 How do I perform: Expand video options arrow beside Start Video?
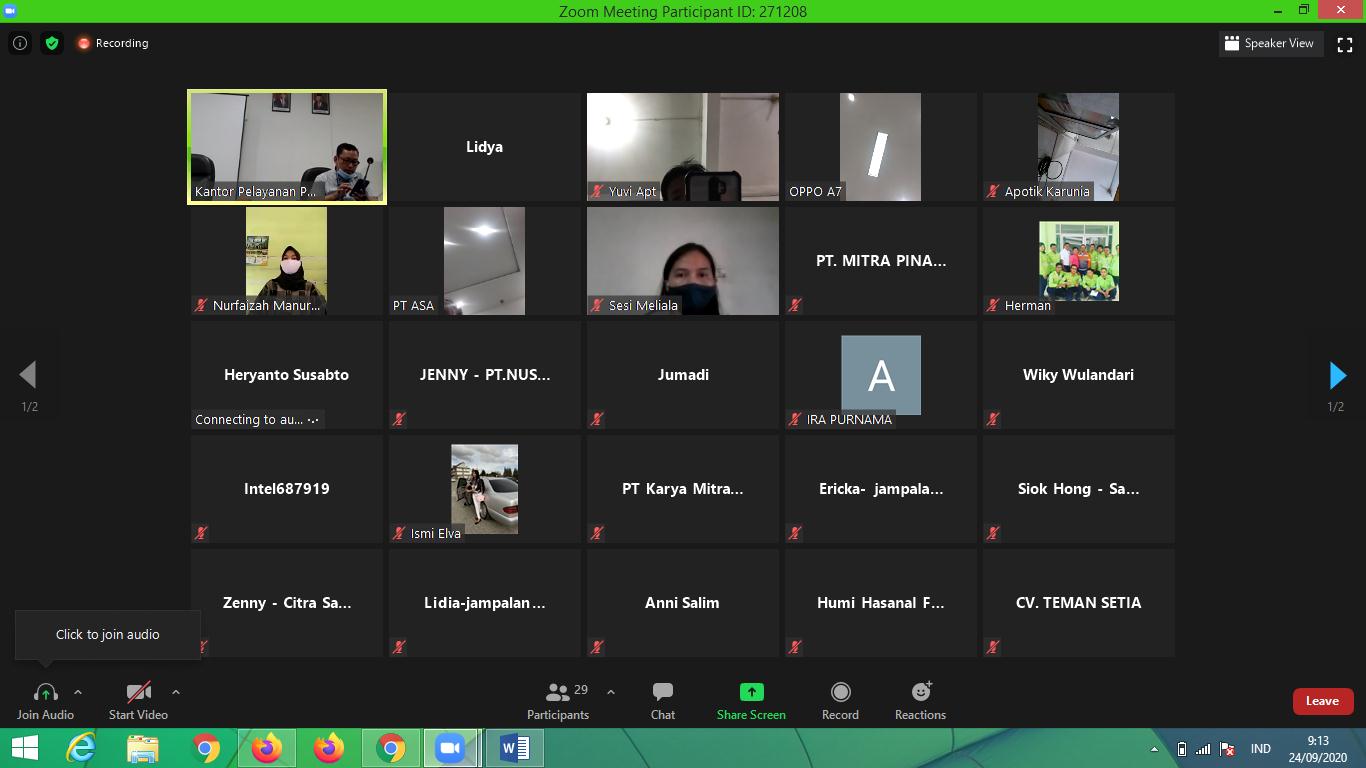[176, 692]
